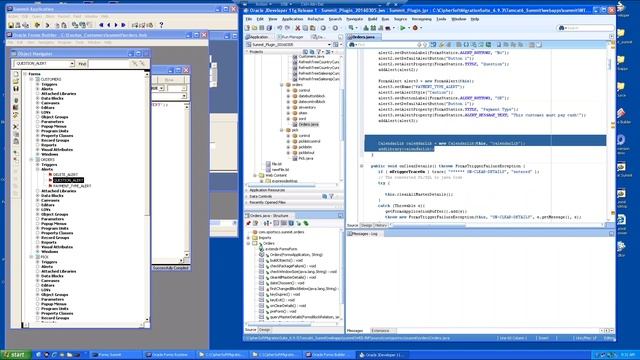640x360 pixels.
Task: Open the Versioning menu in JDeveloper
Action: [422, 19]
